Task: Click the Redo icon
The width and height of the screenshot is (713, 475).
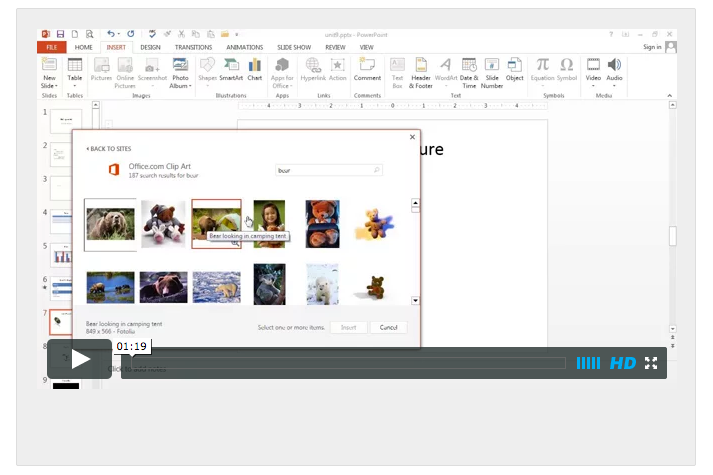Action: click(131, 34)
